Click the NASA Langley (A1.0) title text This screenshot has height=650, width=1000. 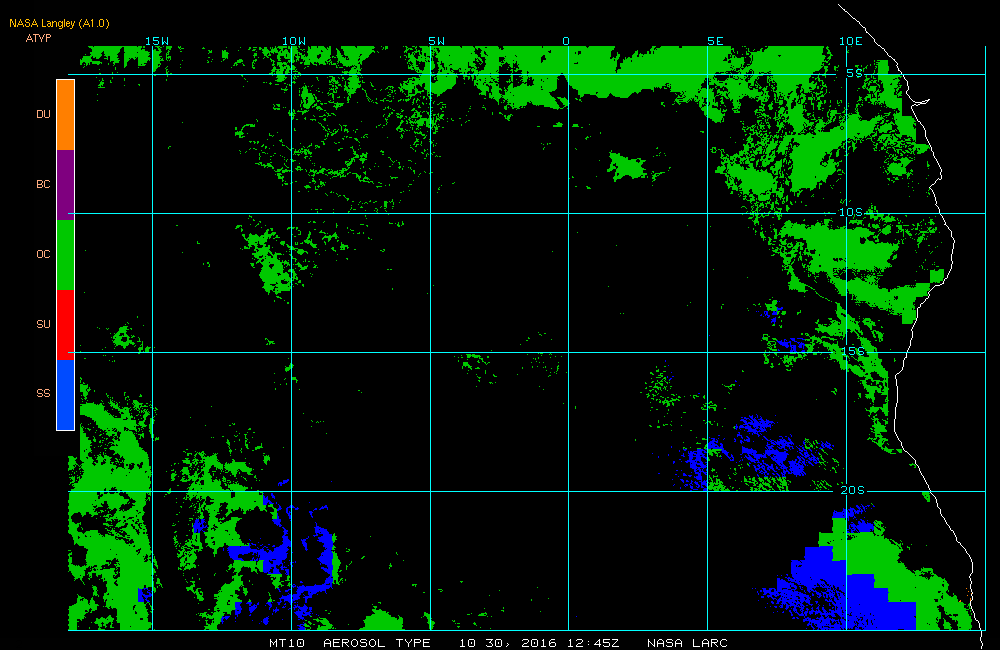coord(59,24)
